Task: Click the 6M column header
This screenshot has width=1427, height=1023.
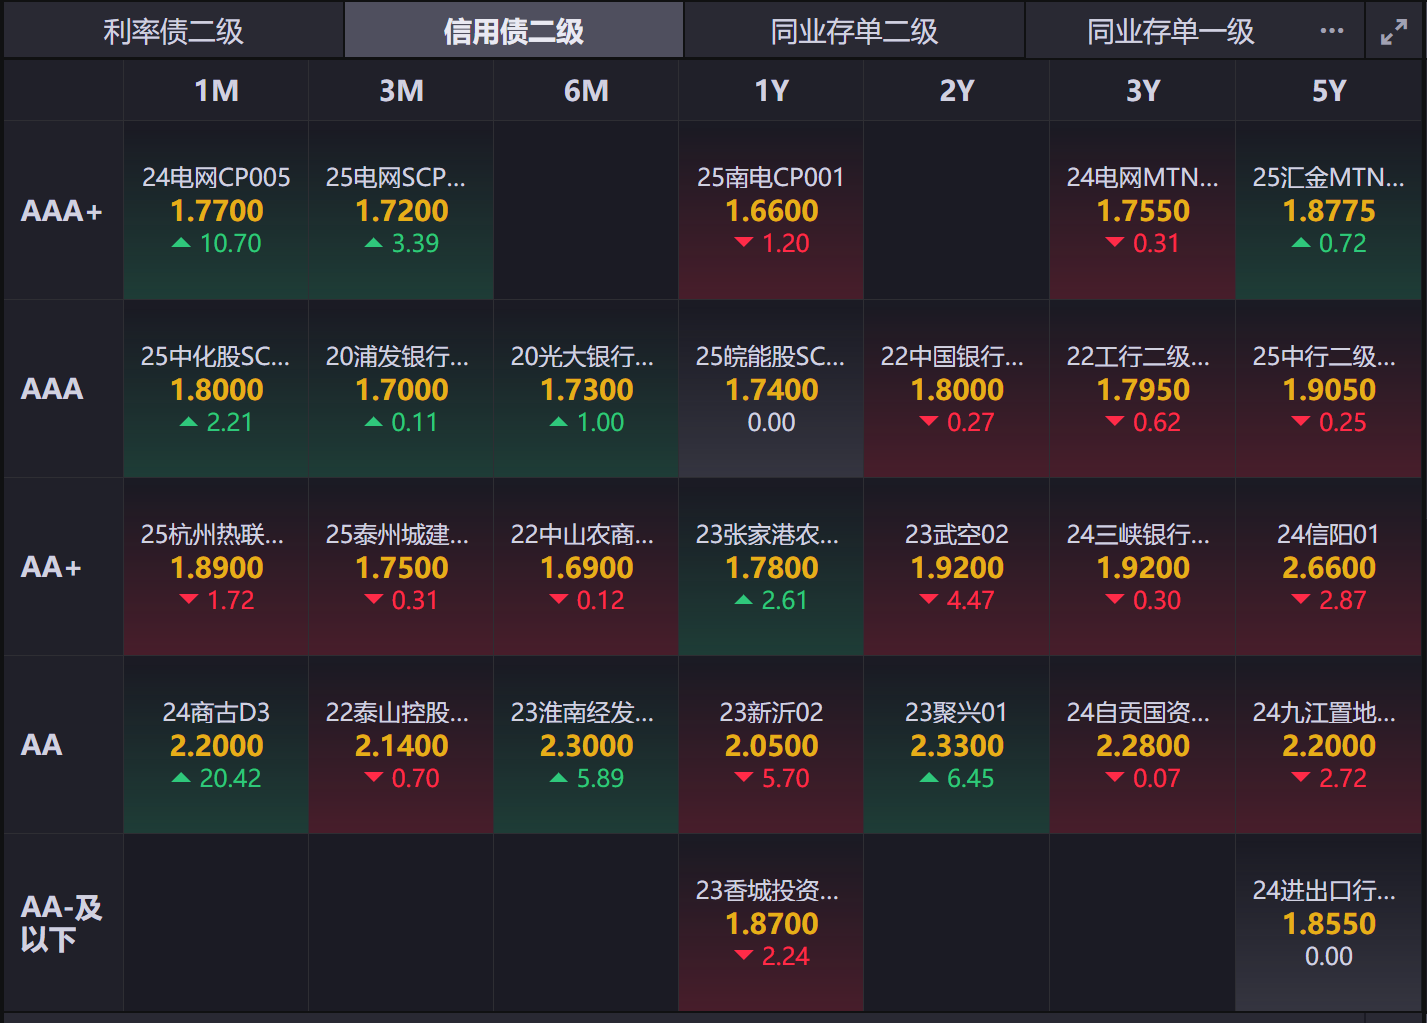Action: [586, 91]
